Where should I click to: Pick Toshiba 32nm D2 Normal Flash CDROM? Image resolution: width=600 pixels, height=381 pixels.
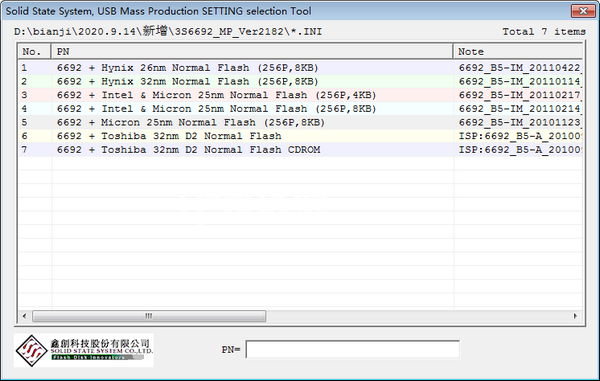coord(300,150)
